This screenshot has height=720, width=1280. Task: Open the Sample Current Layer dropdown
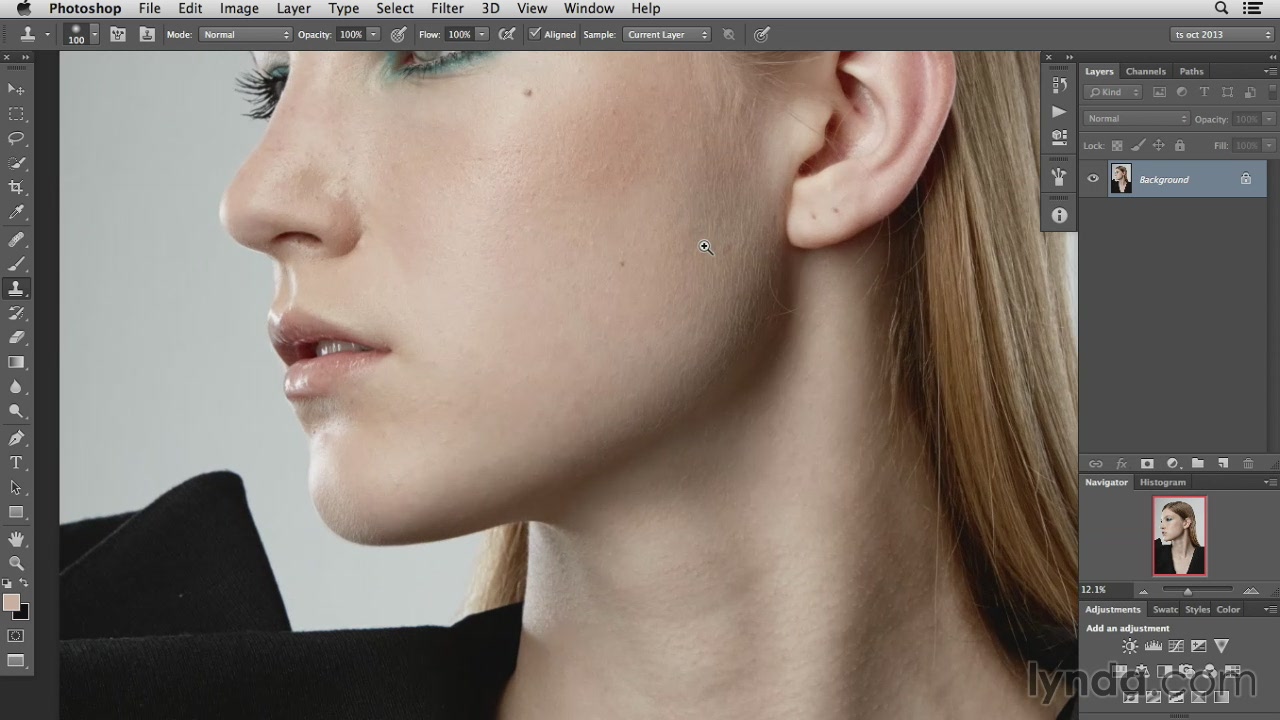pos(667,34)
